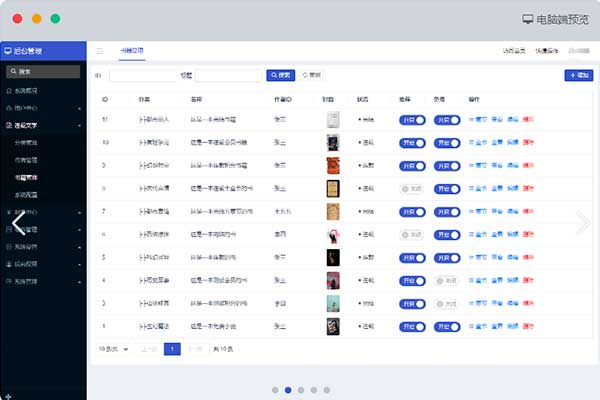Click the 后台权限 icon in sidebar
This screenshot has height=400, width=600.
(x=9, y=264)
